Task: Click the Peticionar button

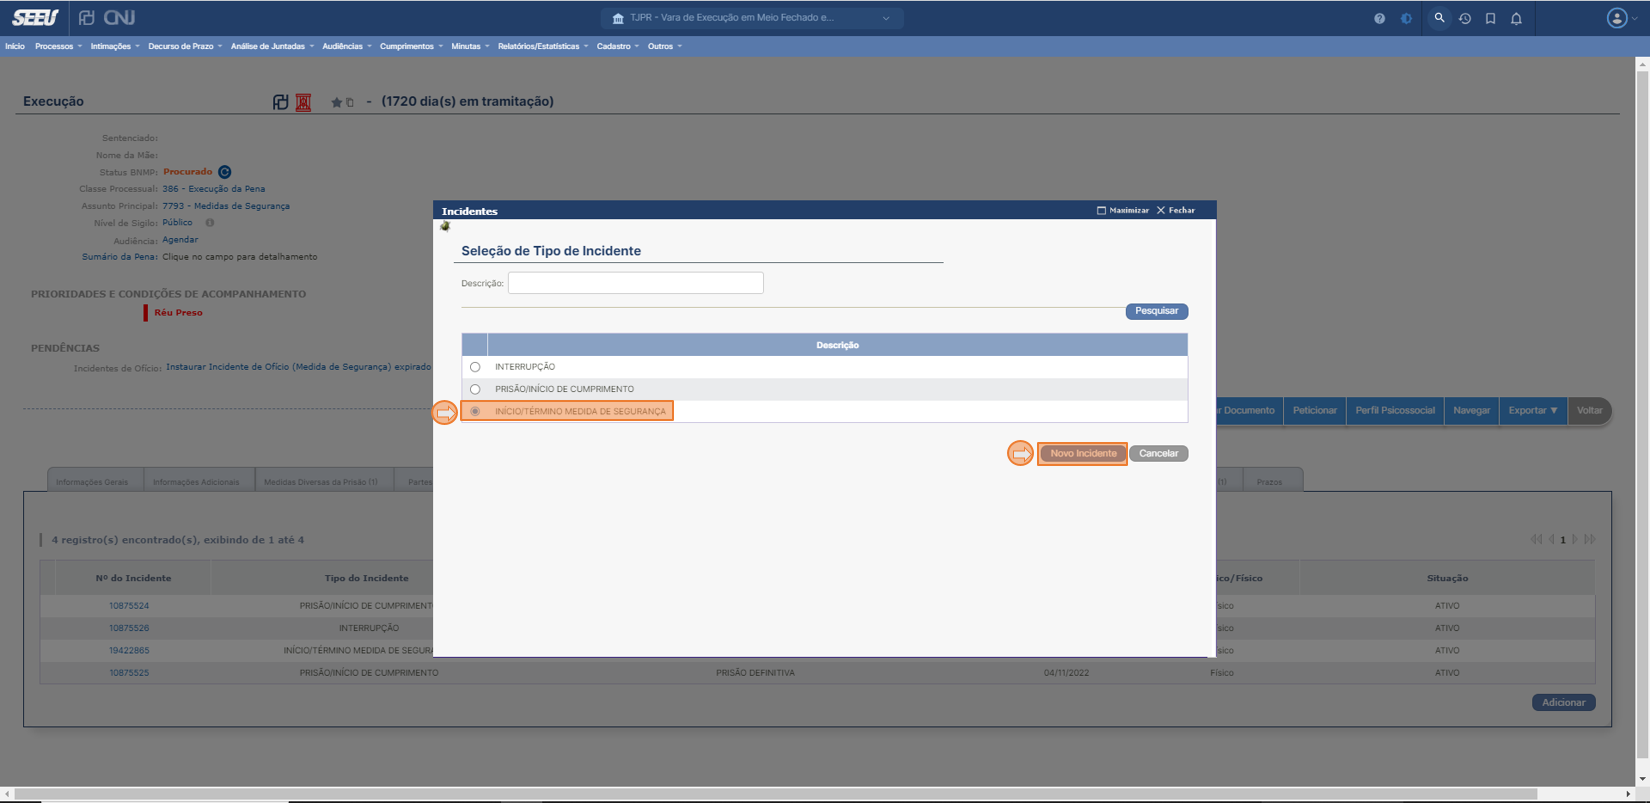Action: 1315,410
